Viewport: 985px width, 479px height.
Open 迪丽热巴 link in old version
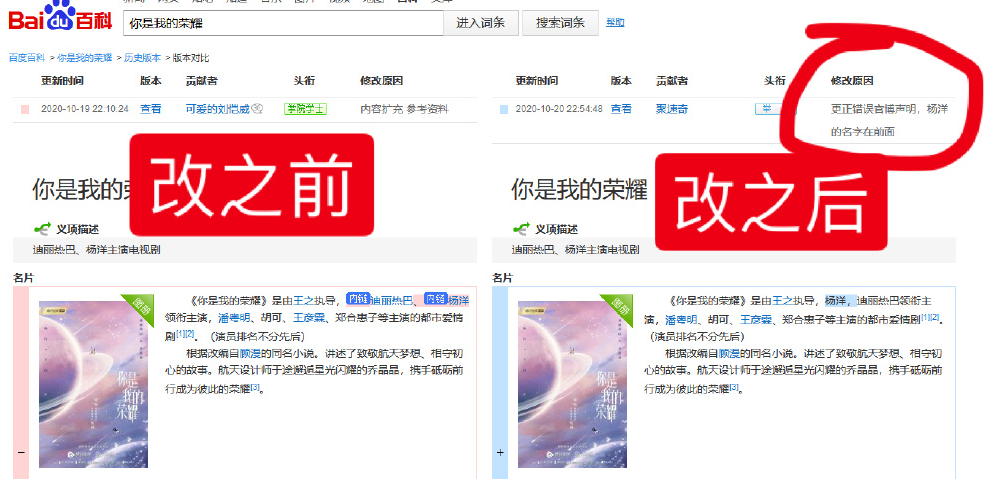392,301
